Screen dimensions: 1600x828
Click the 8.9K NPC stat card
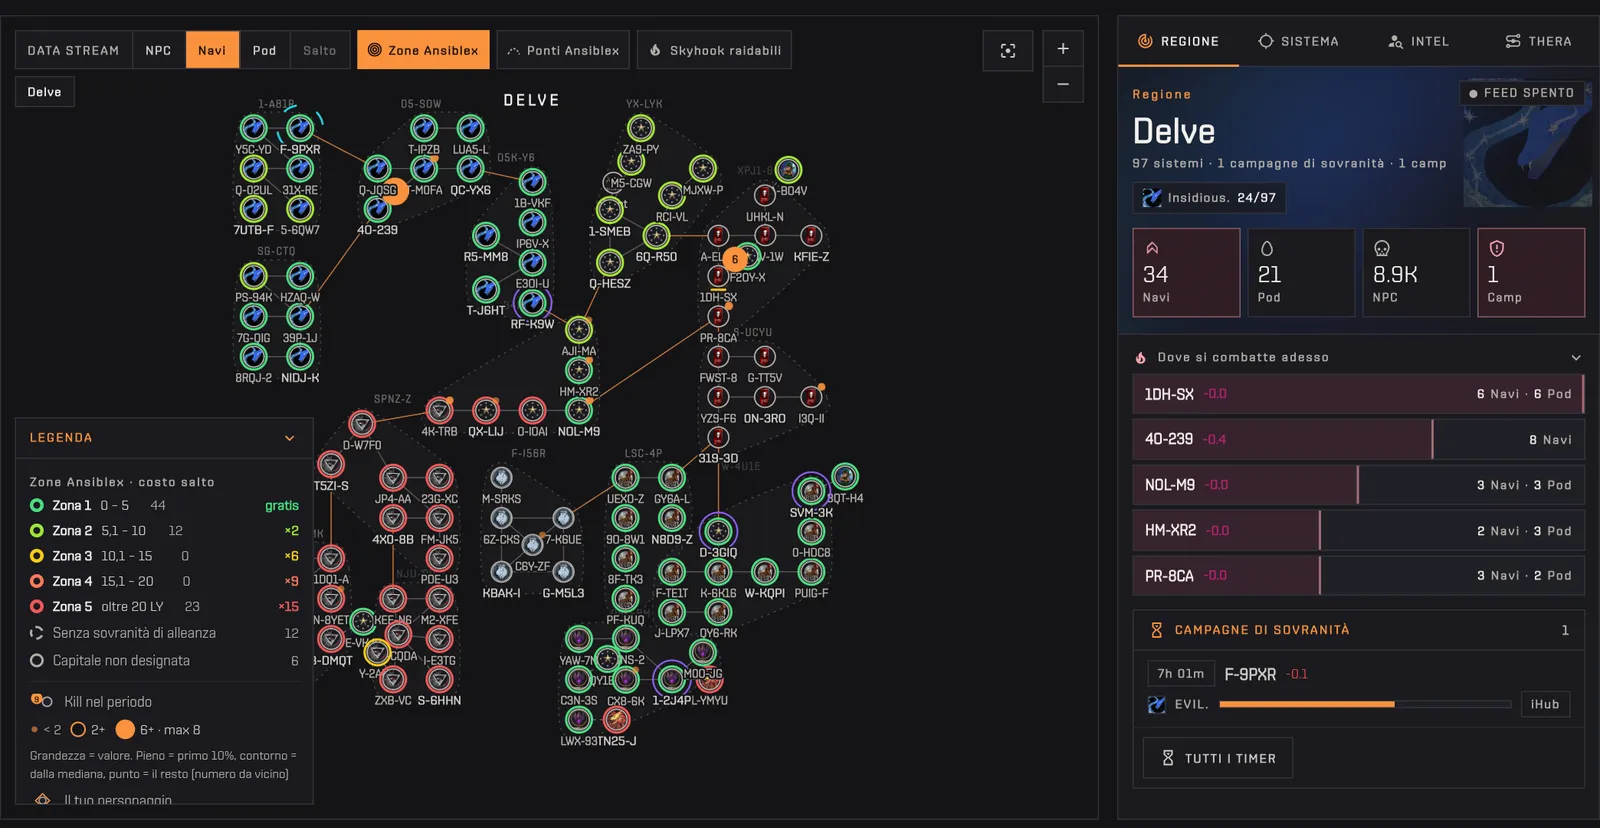click(x=1416, y=272)
